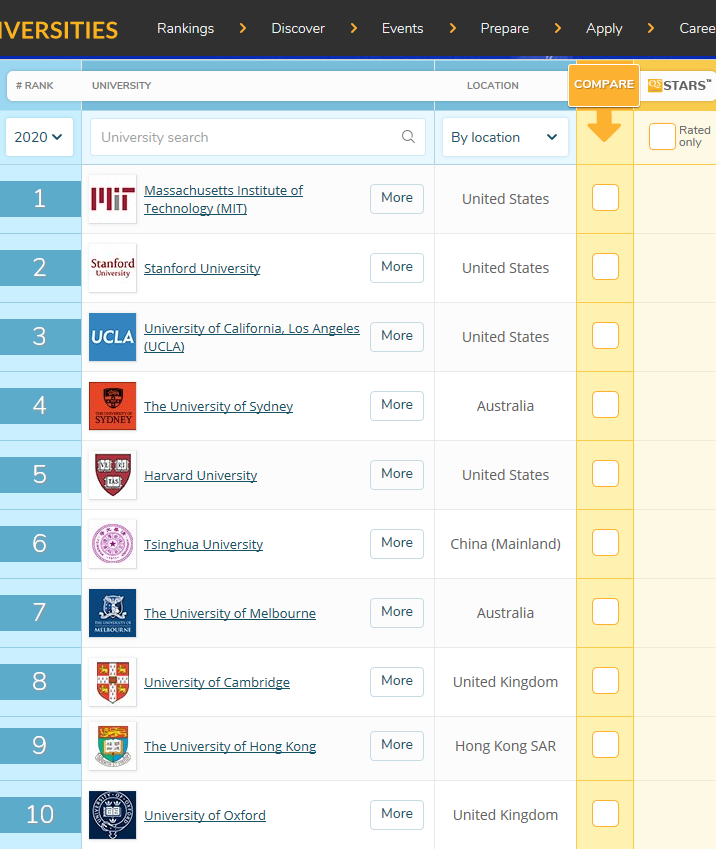Expand the Rankings menu chevron
Image resolution: width=716 pixels, height=849 pixels.
(x=243, y=28)
